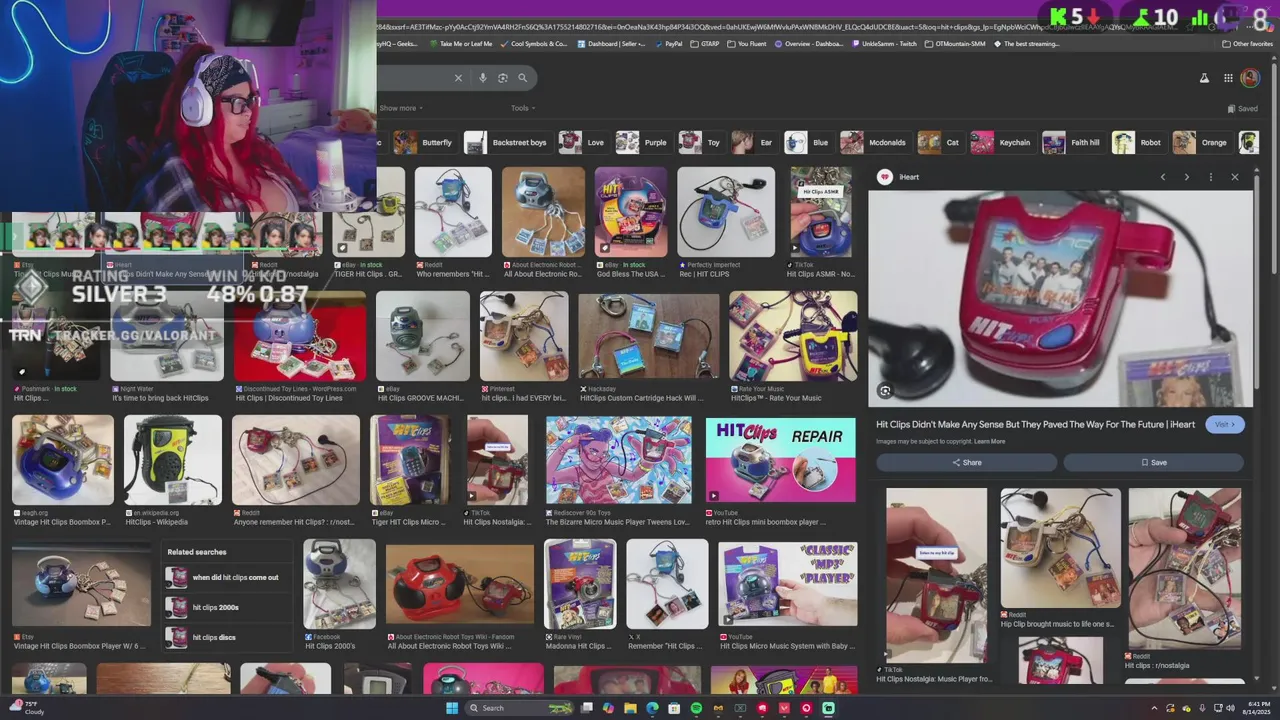This screenshot has height=720, width=1280.
Task: Click the Visit button for iHeart article
Action: 1225,425
